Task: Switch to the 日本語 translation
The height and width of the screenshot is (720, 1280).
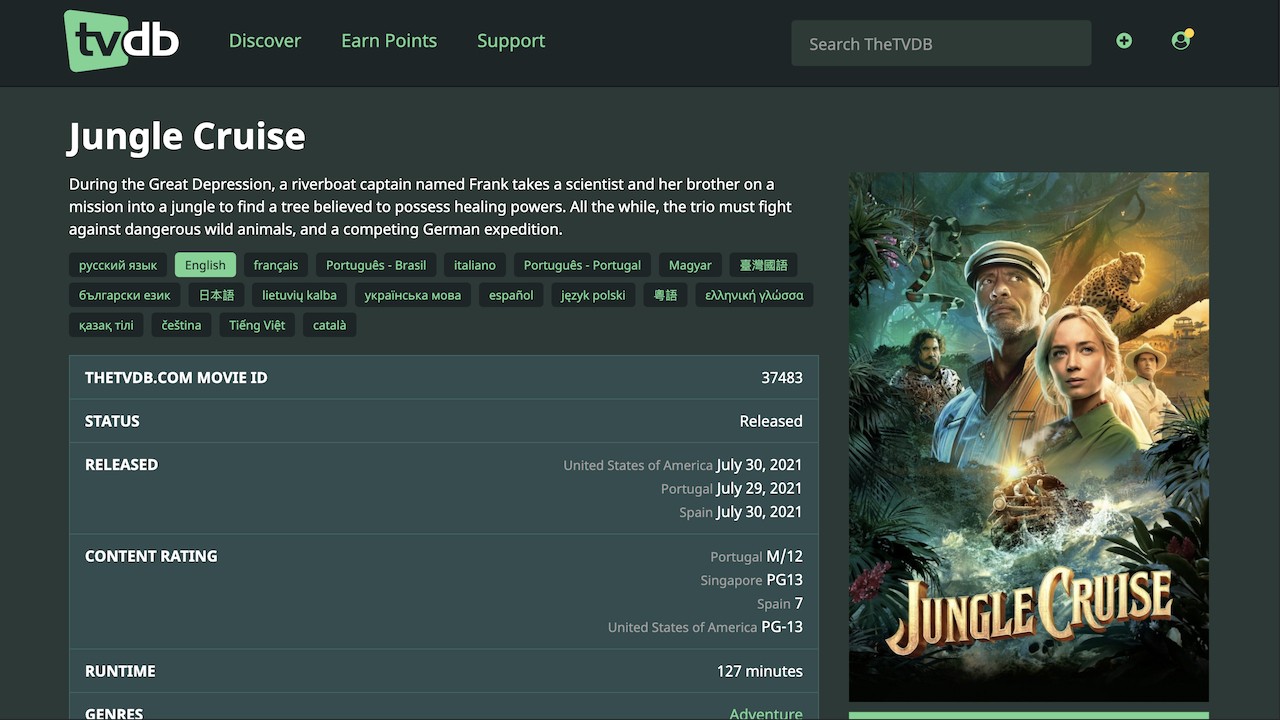Action: [216, 295]
